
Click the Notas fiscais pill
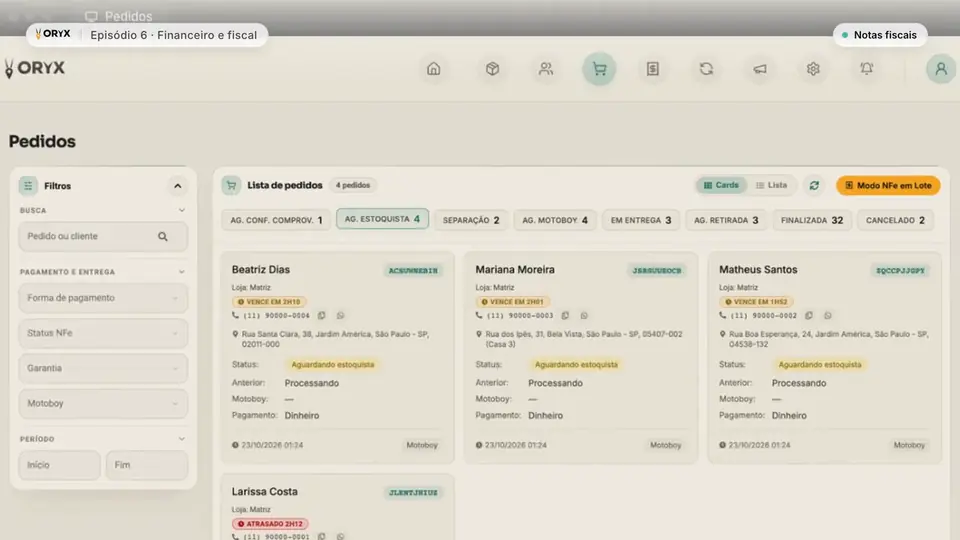880,35
